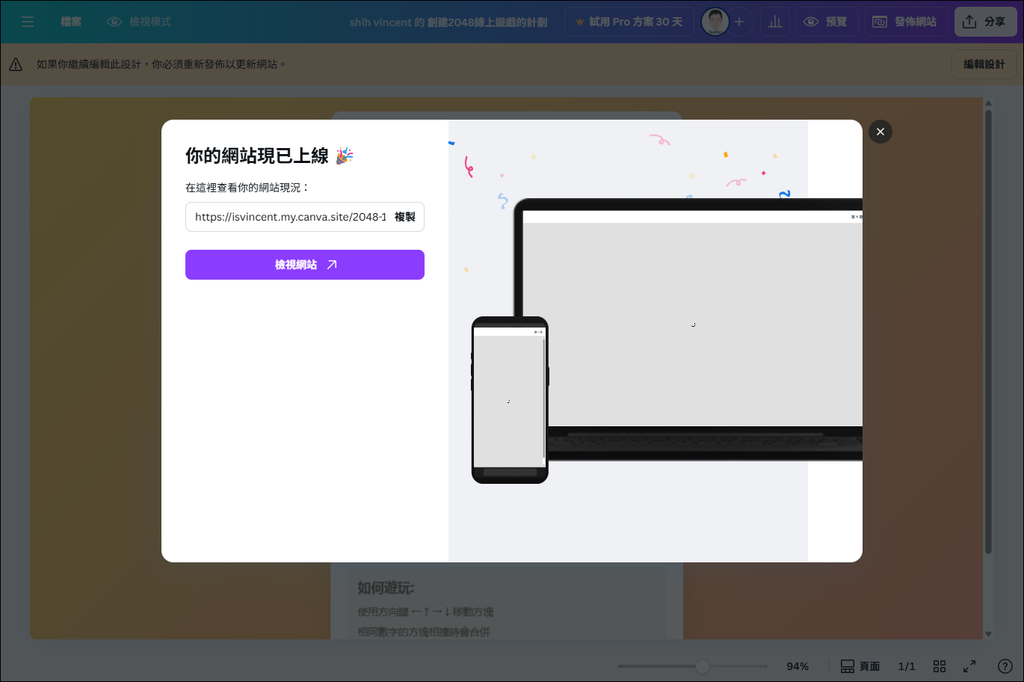Click the laptop preview image in the dialog
The image size is (1024, 682).
(x=690, y=329)
